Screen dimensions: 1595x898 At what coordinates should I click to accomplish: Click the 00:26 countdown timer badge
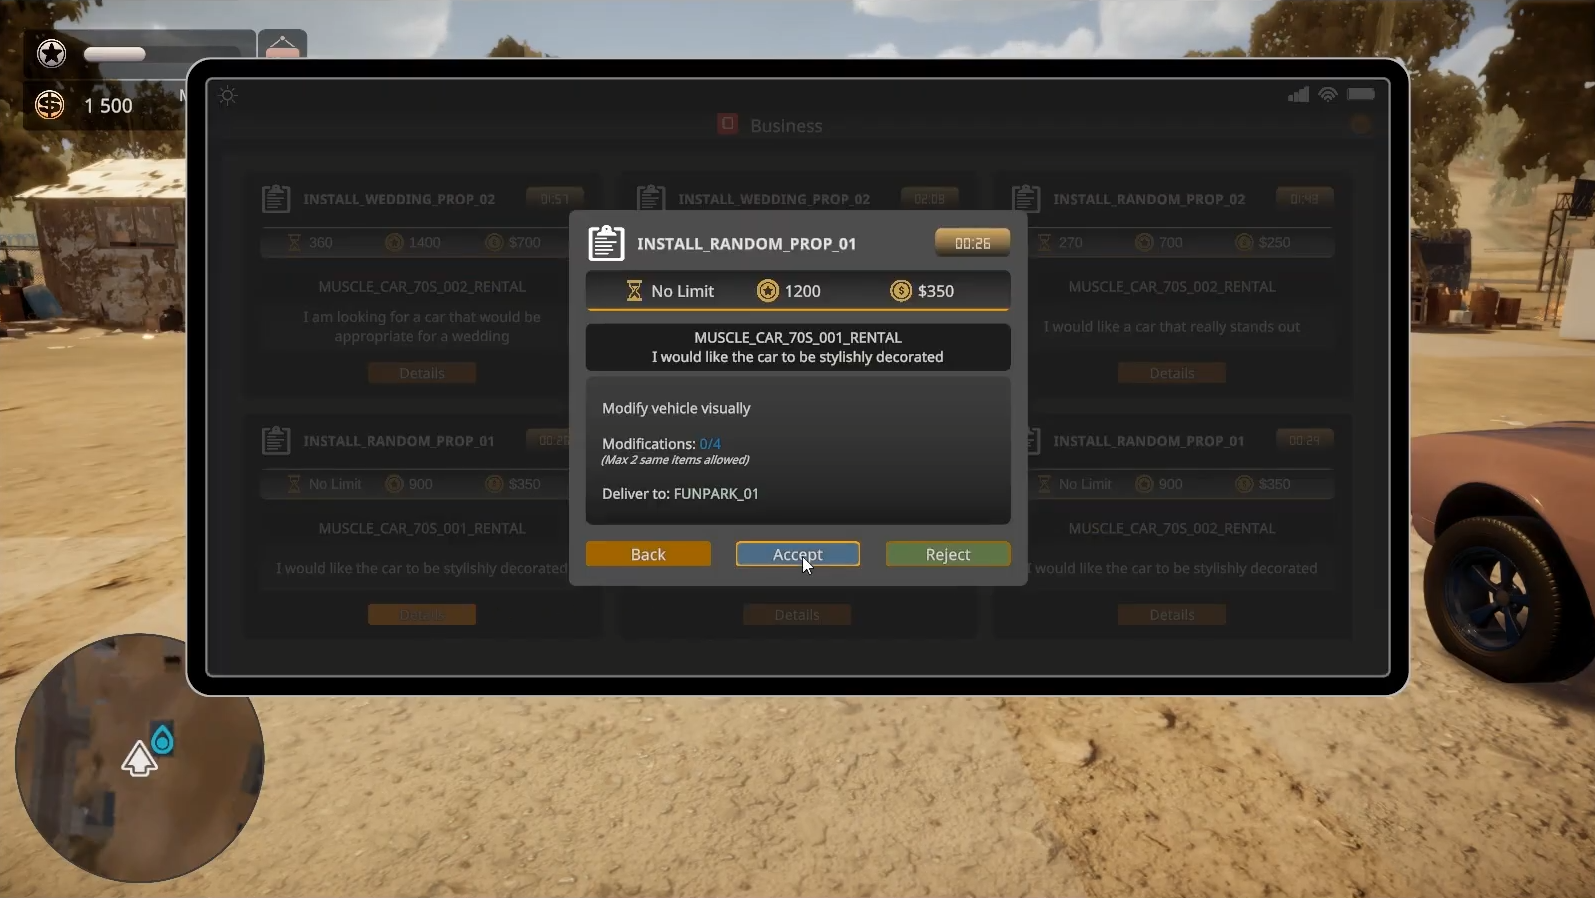coord(972,243)
